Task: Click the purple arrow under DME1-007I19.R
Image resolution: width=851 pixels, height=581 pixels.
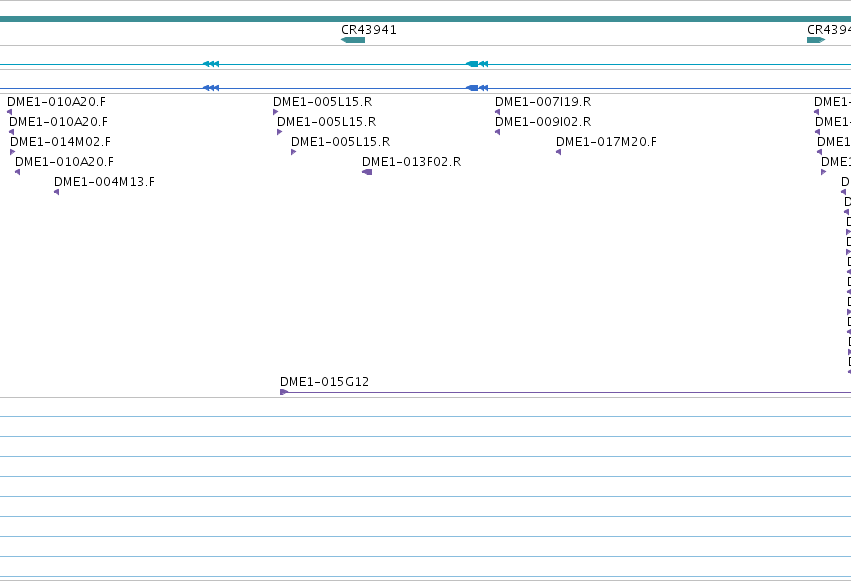Action: tap(497, 112)
